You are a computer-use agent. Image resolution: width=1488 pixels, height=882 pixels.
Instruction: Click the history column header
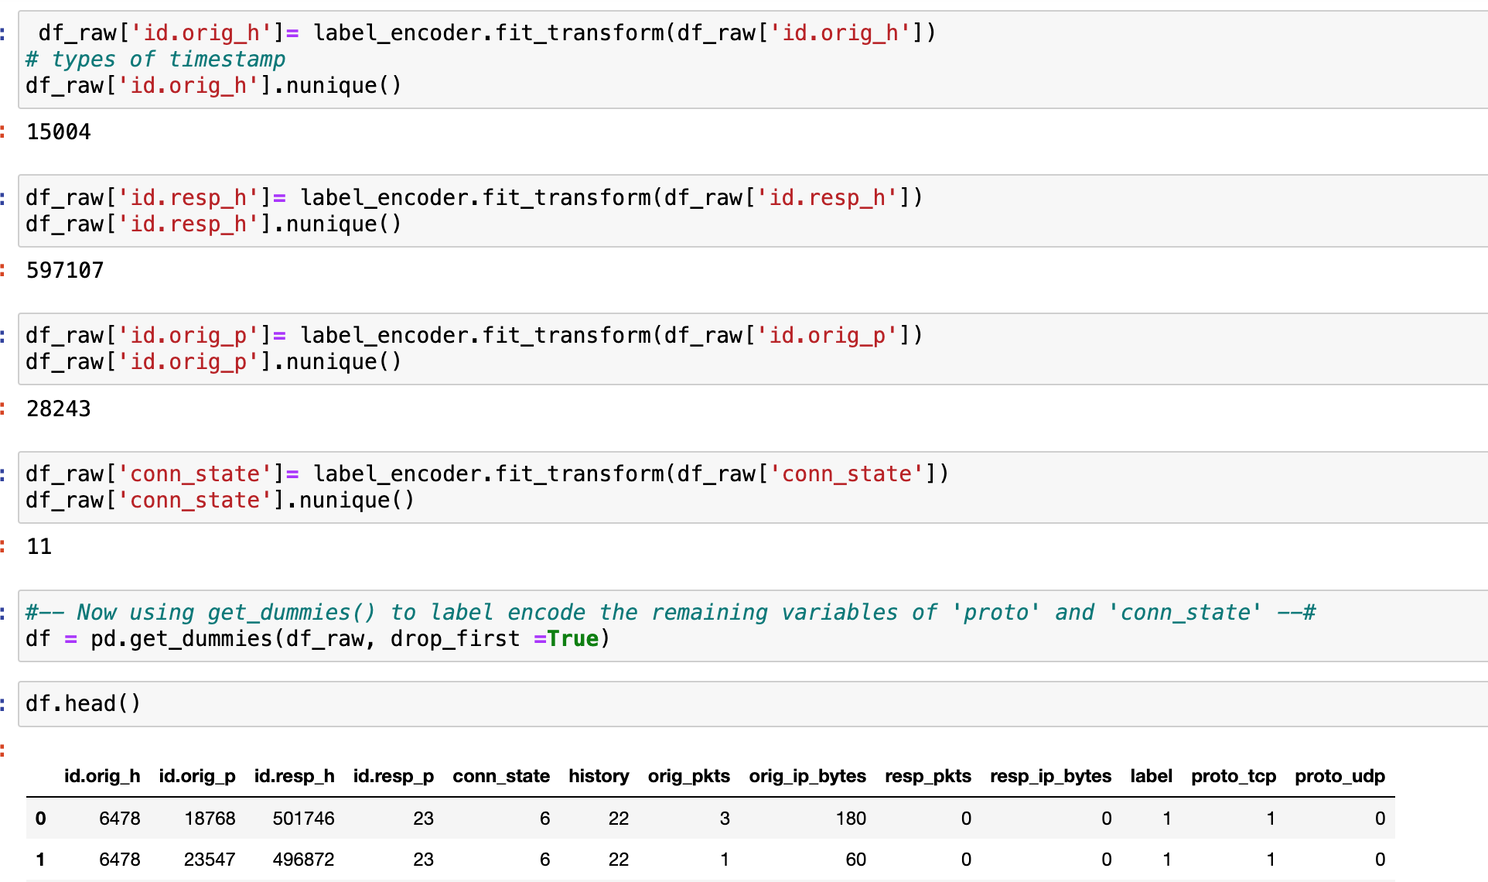pos(598,776)
